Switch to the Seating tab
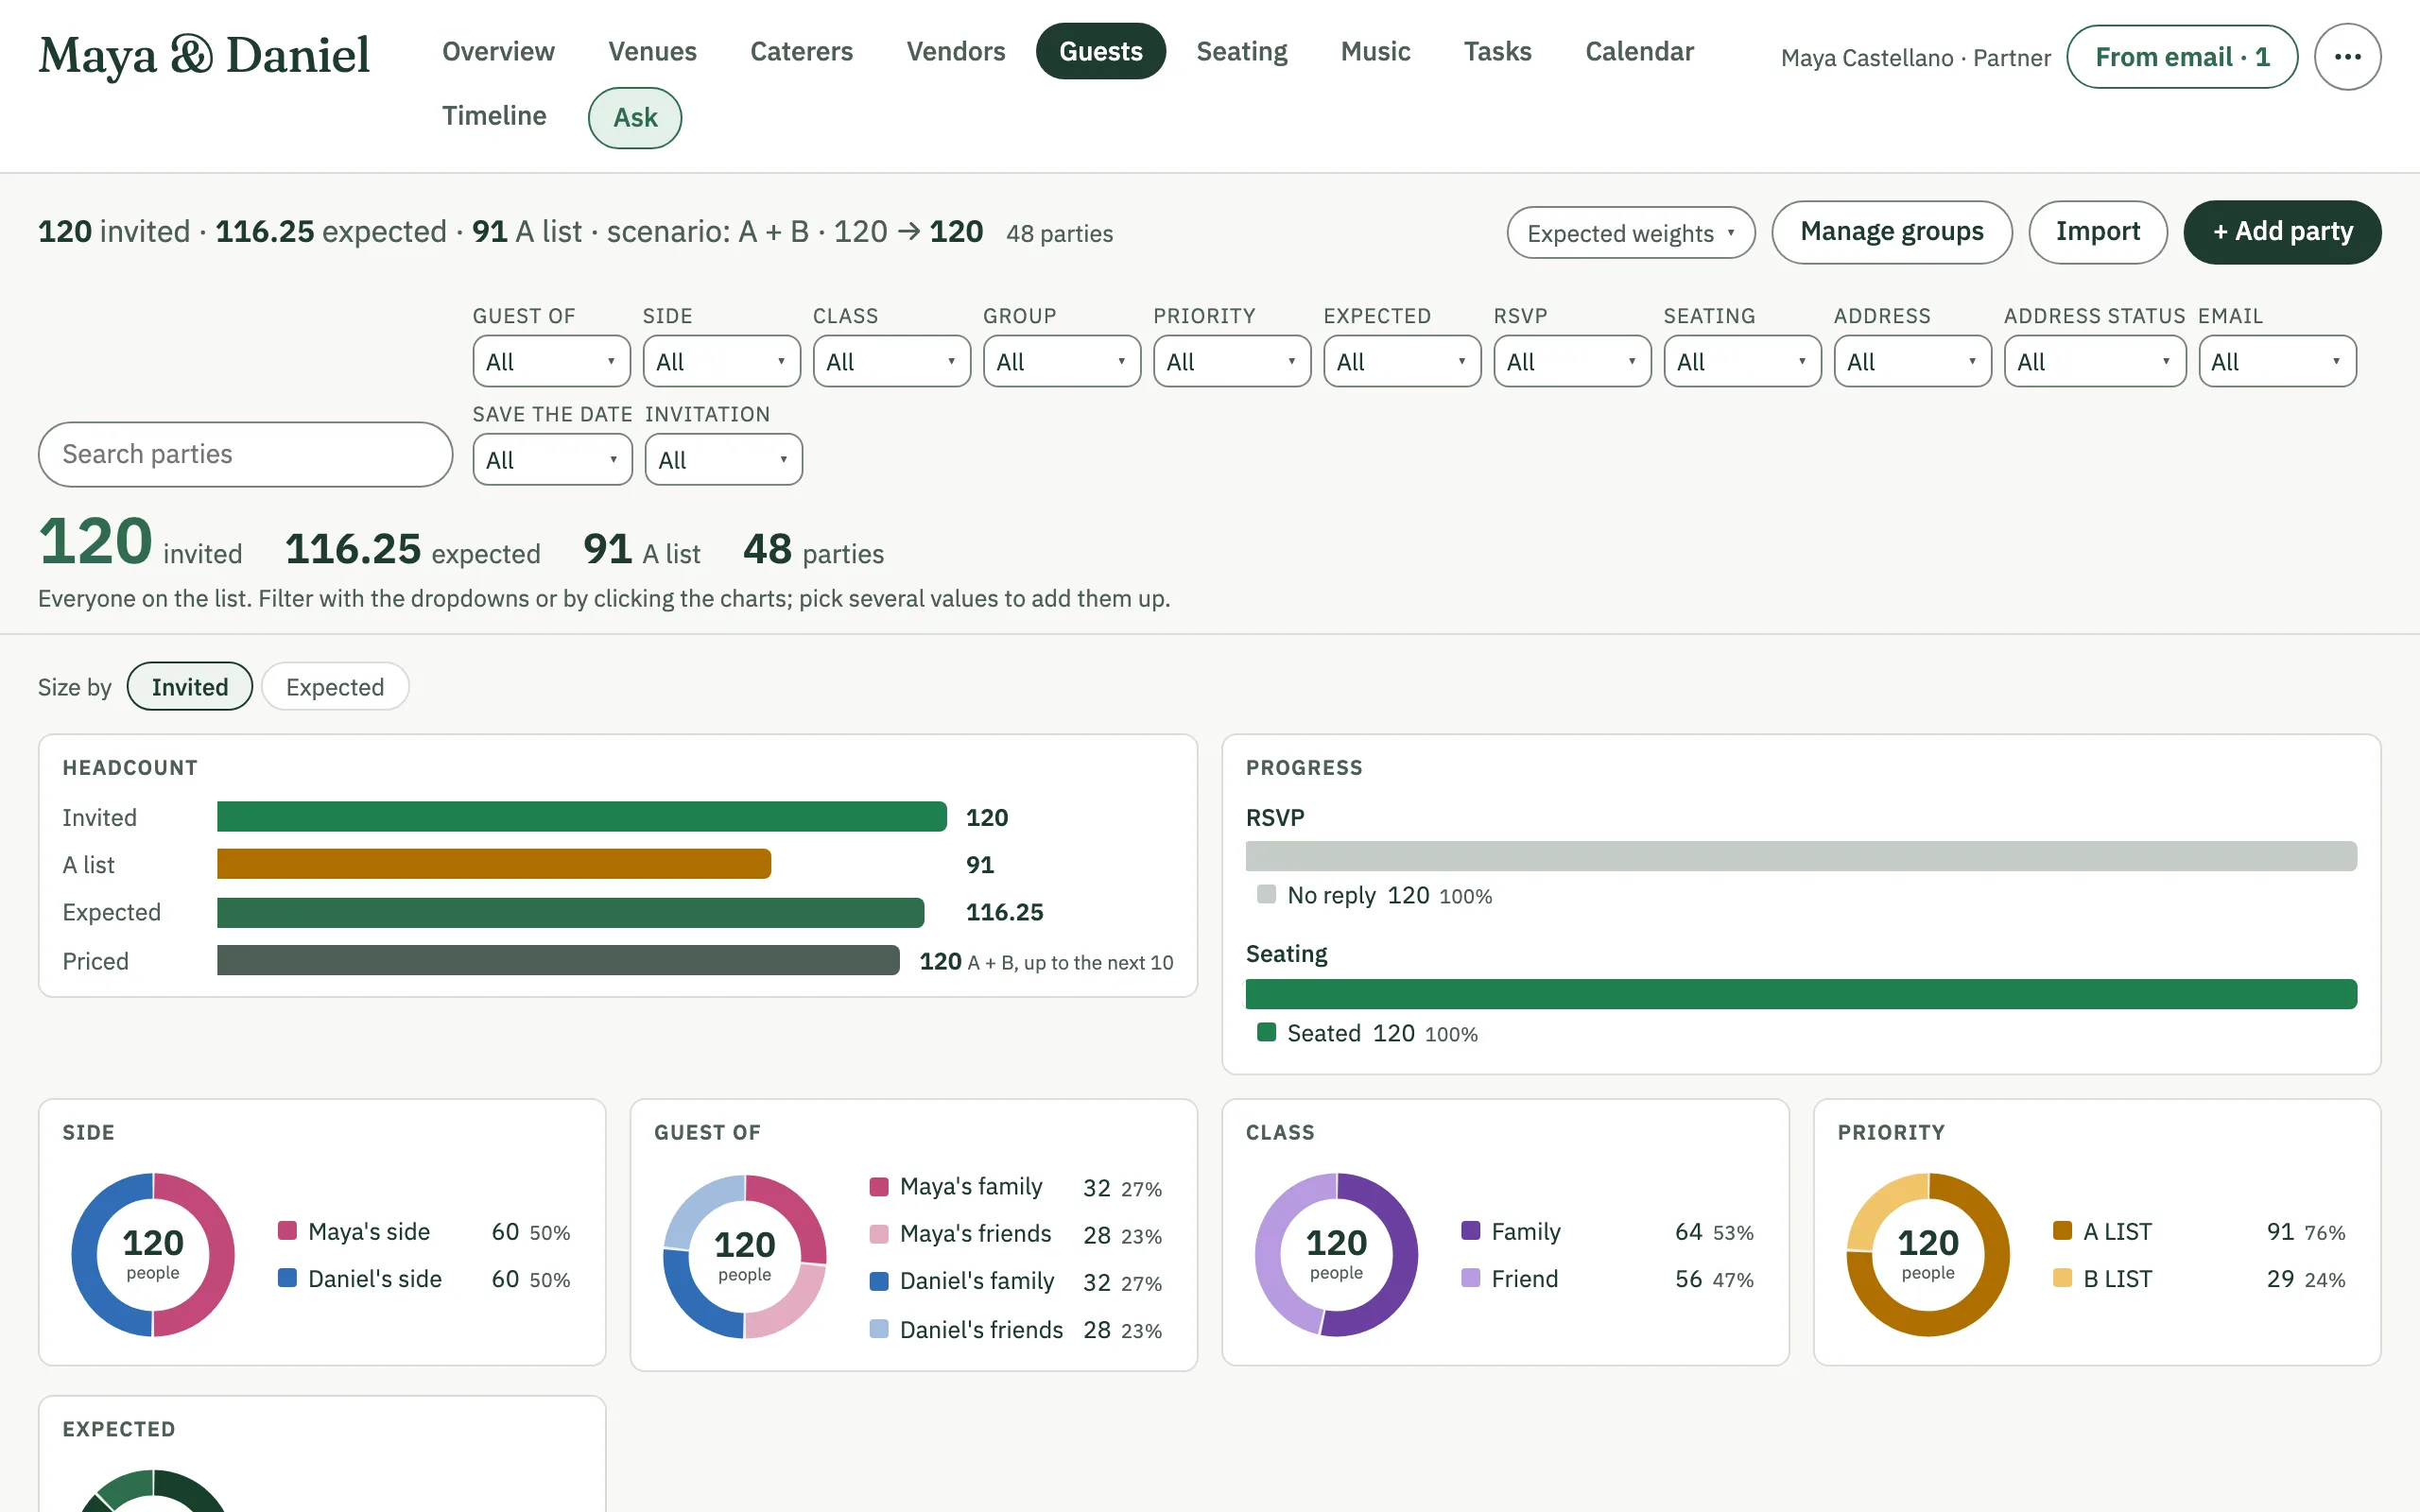The image size is (2420, 1512). click(1241, 51)
